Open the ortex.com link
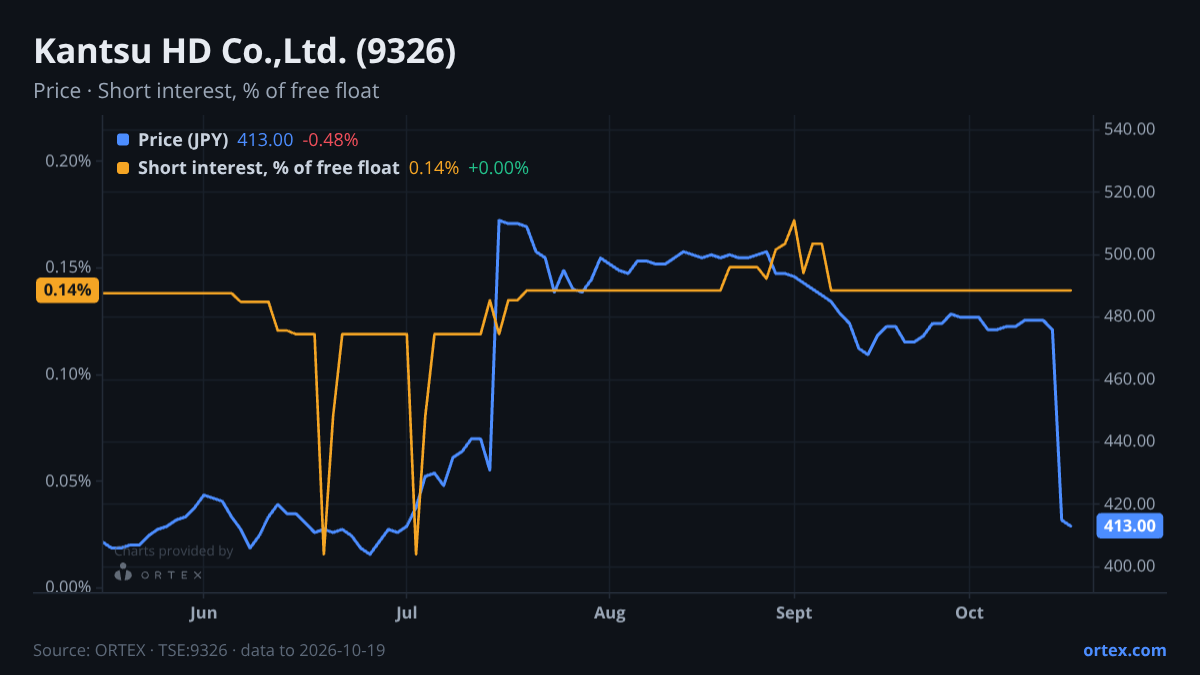Viewport: 1200px width, 675px height. click(x=1124, y=650)
